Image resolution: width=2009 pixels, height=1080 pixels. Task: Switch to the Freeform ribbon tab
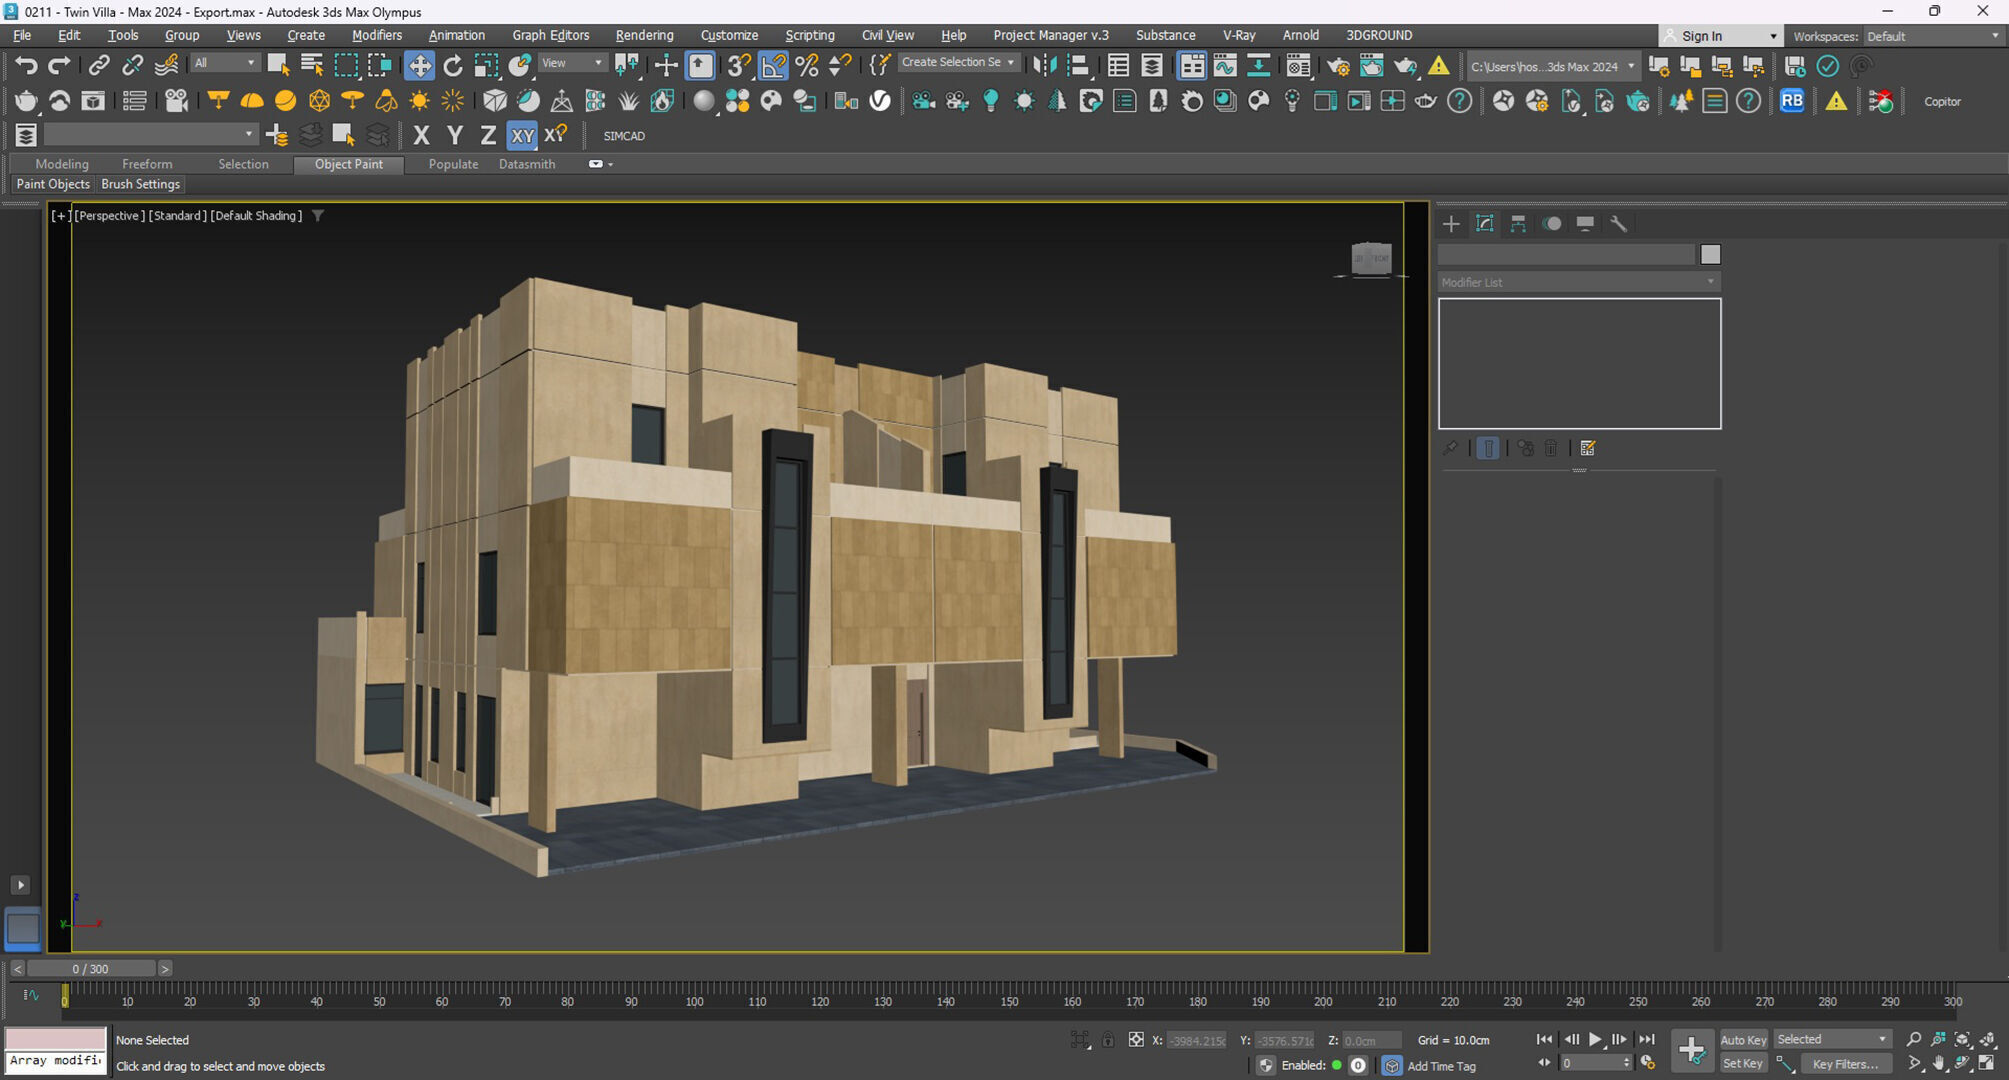point(147,164)
